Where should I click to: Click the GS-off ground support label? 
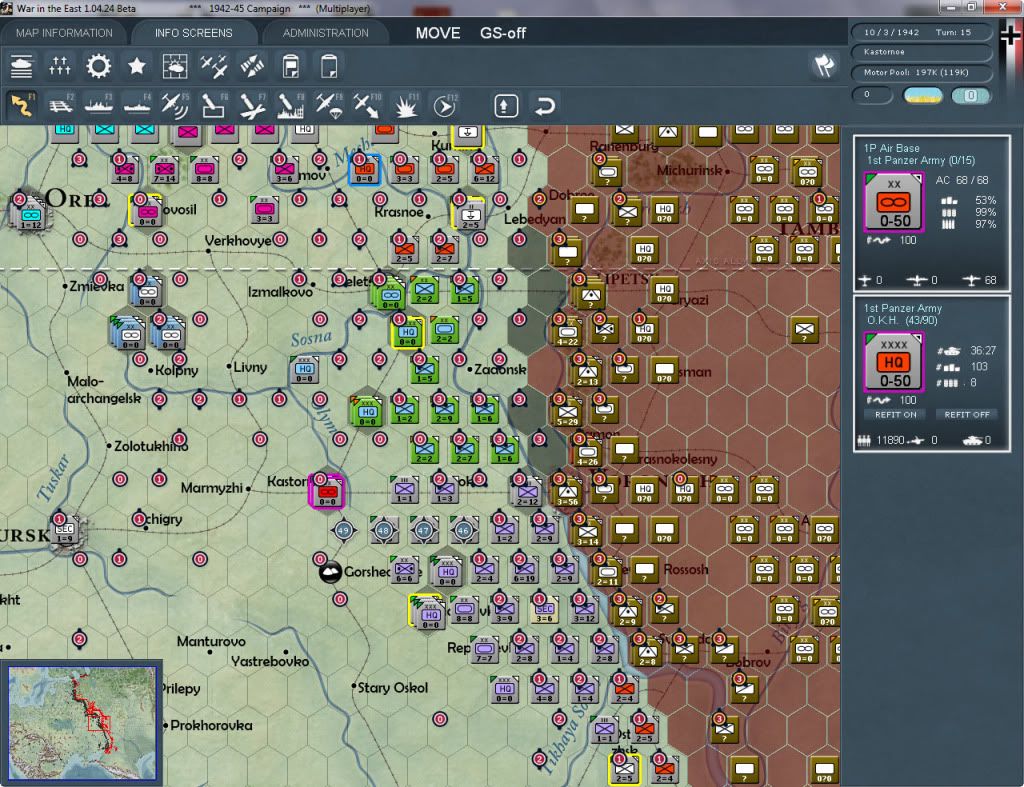click(x=503, y=33)
